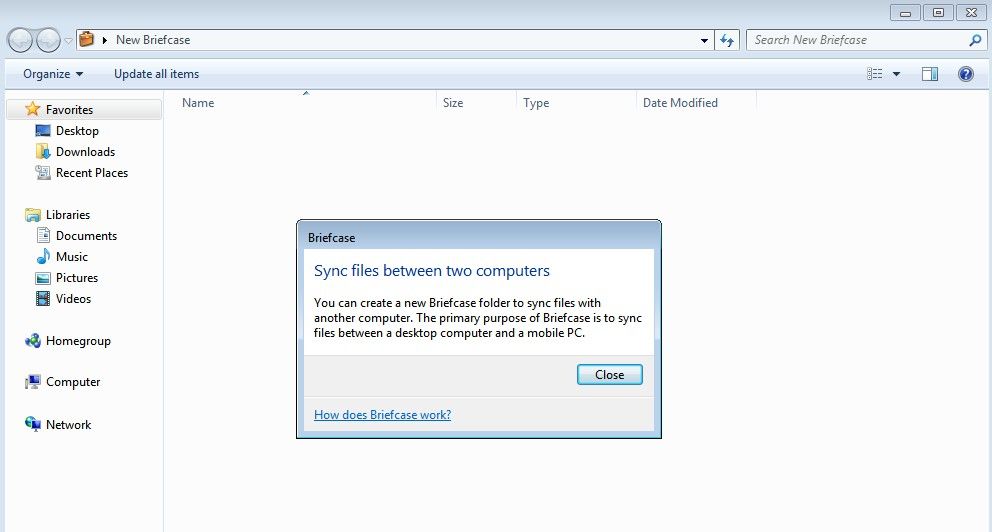Click the Back navigation arrow button
Image resolution: width=992 pixels, height=532 pixels.
[20, 40]
